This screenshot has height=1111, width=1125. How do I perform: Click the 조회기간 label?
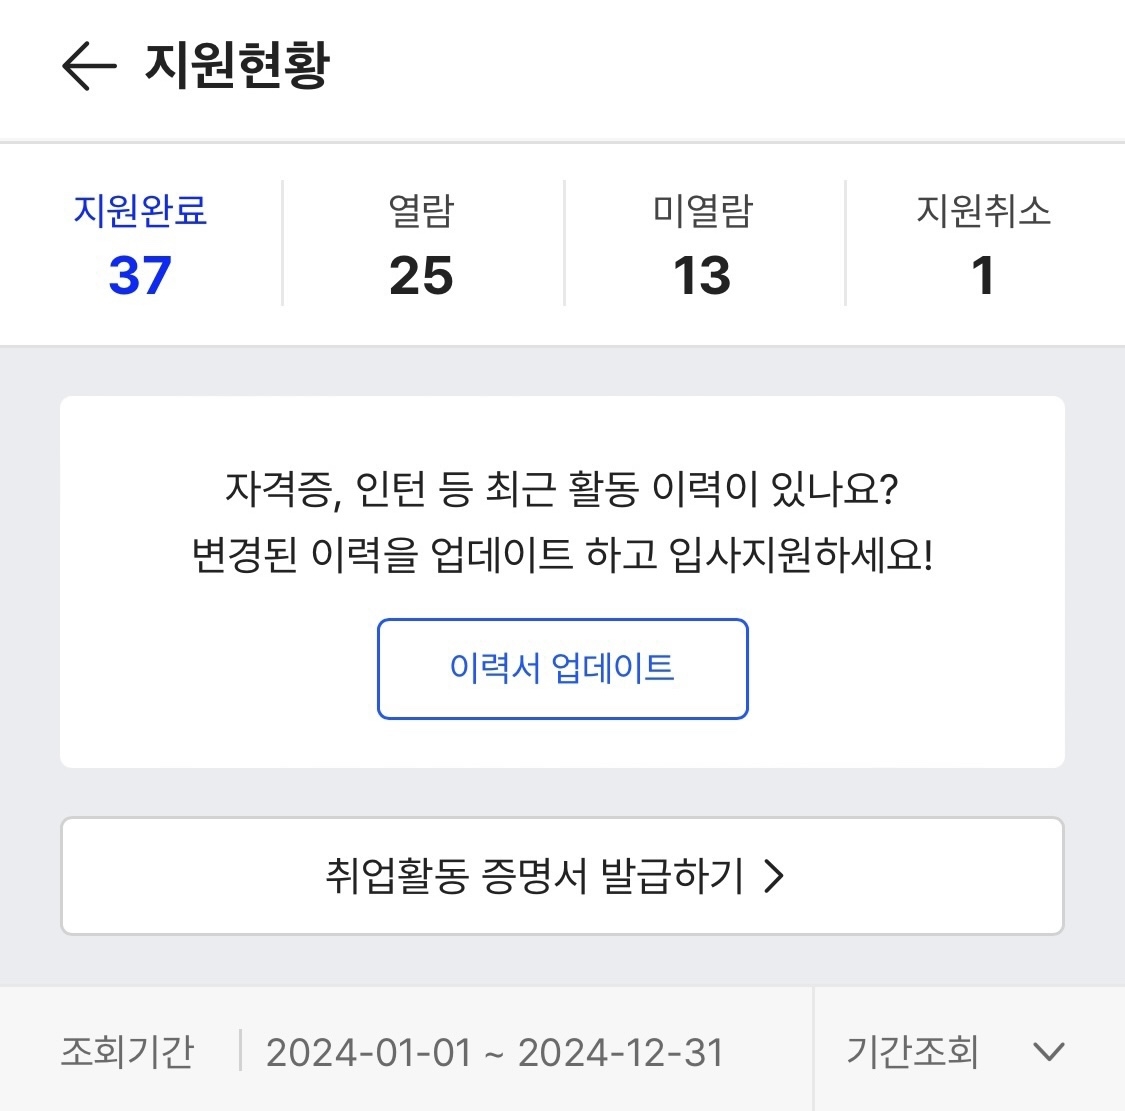pyautogui.click(x=128, y=1051)
